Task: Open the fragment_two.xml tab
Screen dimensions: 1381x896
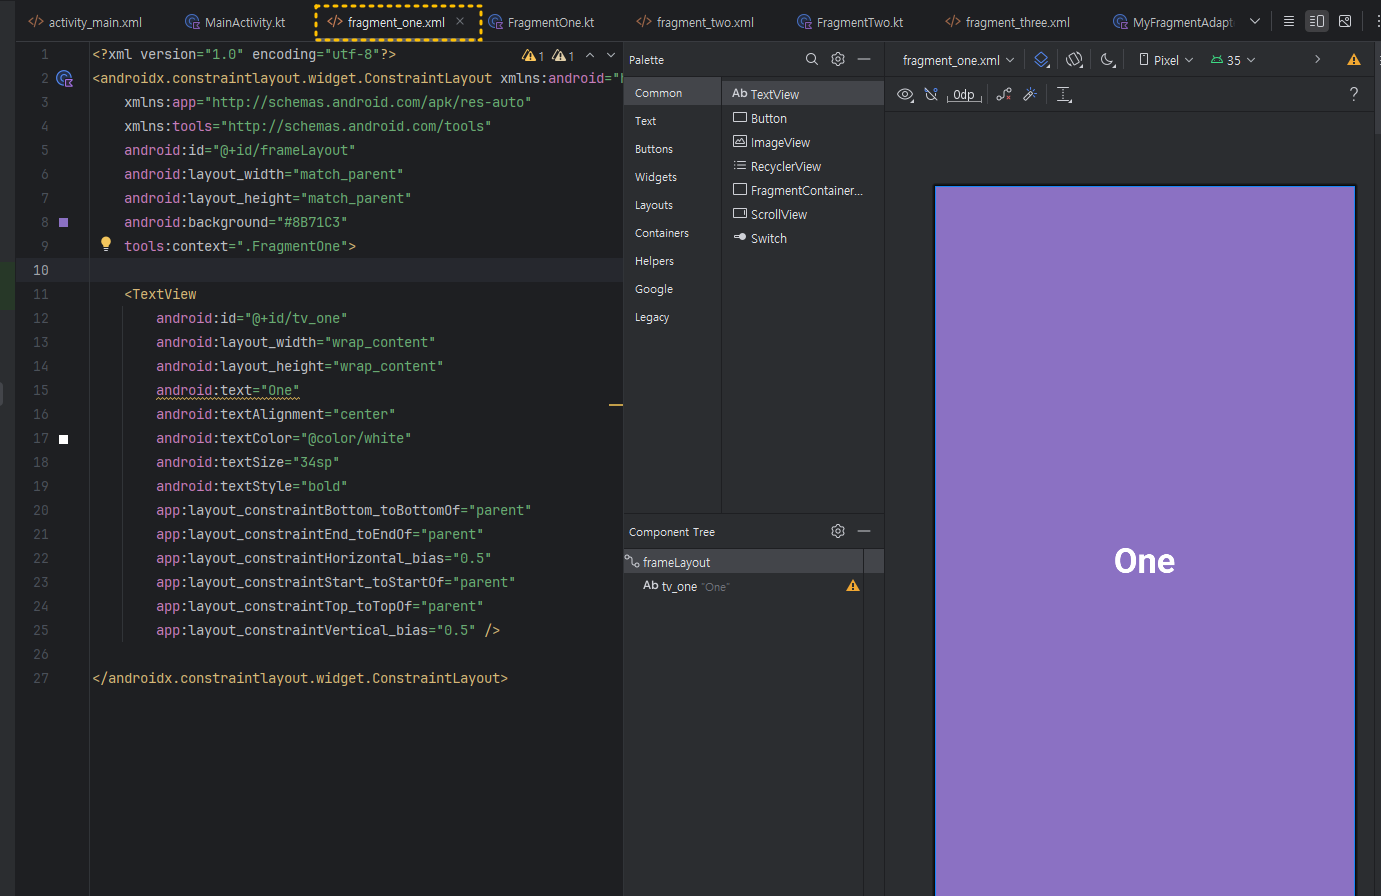Action: point(695,22)
